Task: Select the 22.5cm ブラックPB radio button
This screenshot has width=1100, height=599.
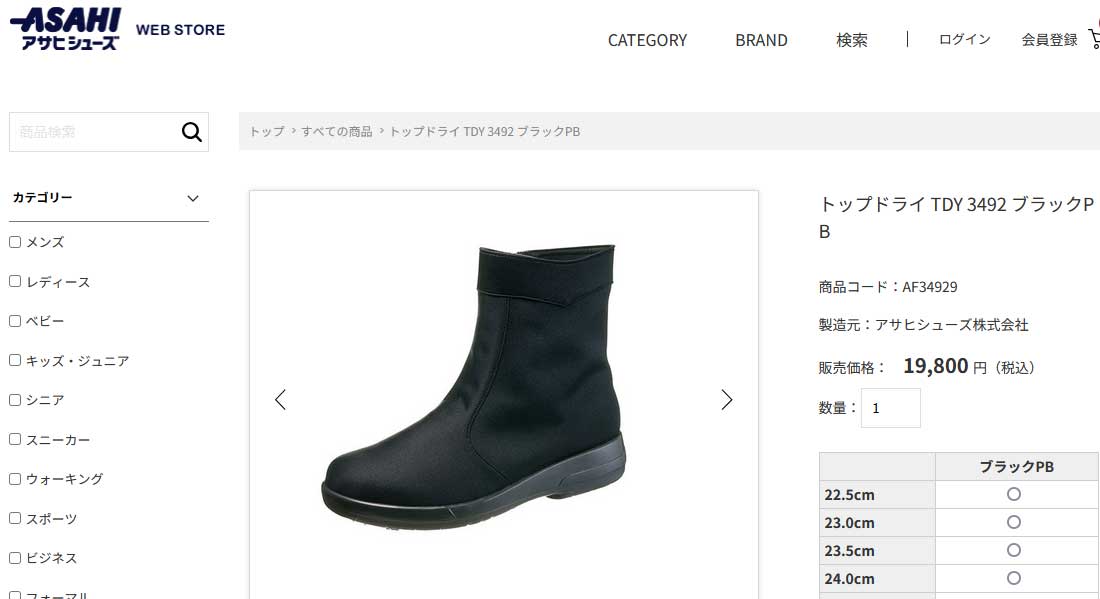Action: click(x=1014, y=494)
